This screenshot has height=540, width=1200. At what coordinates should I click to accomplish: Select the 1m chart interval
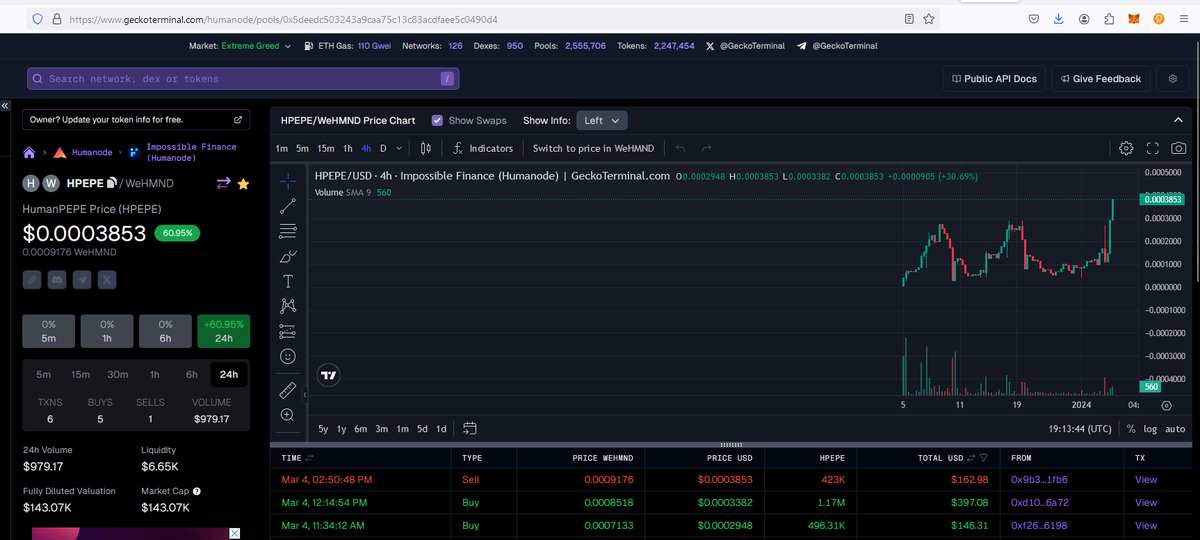[282, 148]
